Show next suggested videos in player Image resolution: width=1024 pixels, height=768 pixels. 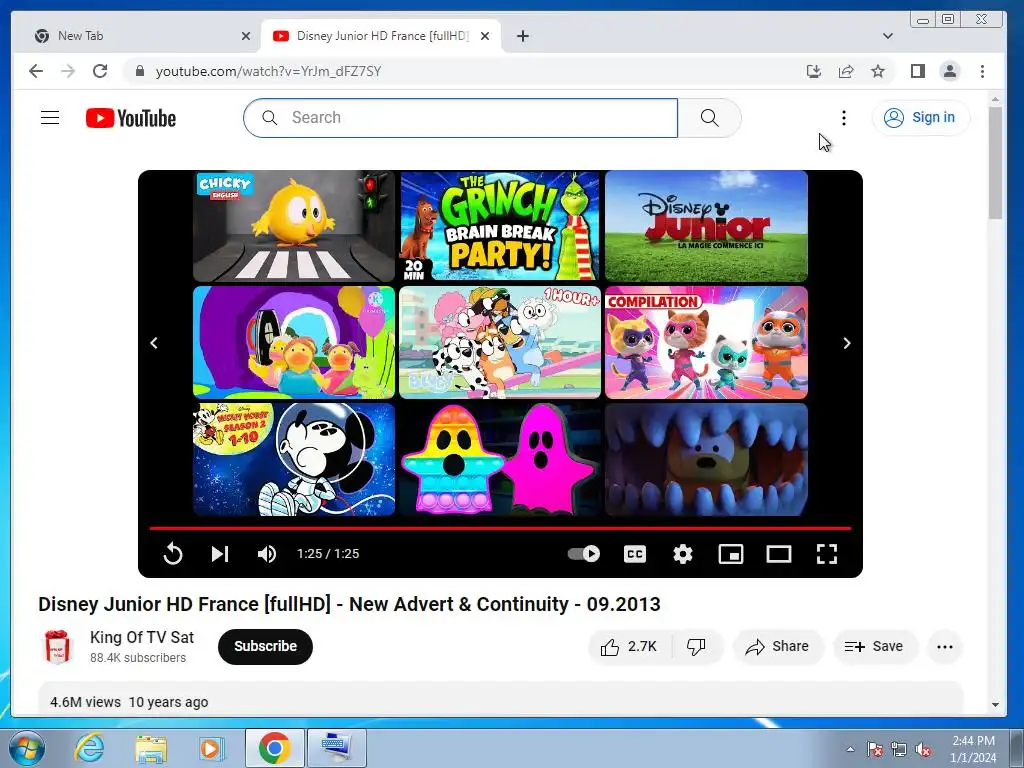click(x=847, y=343)
